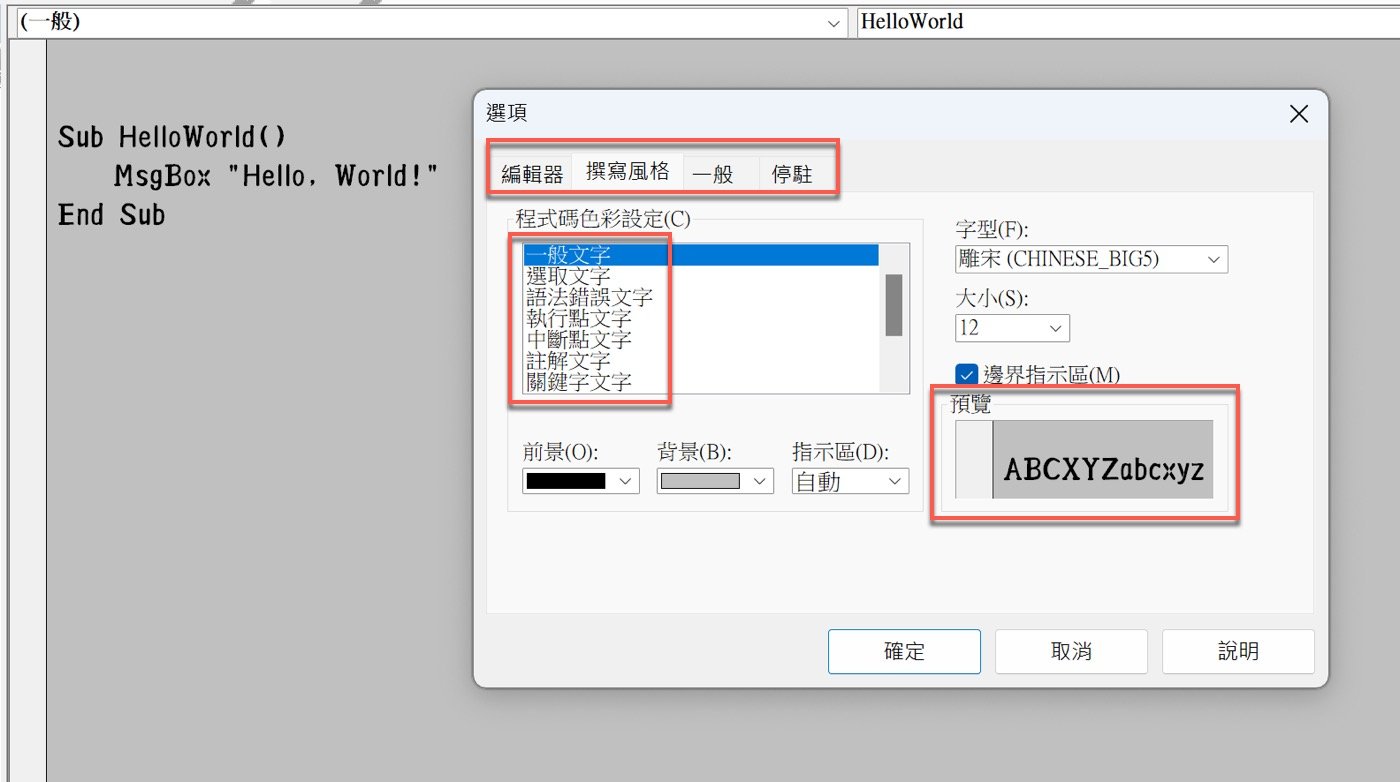
Task: Open the 前景 foreground color dropdown
Action: pyautogui.click(x=580, y=481)
